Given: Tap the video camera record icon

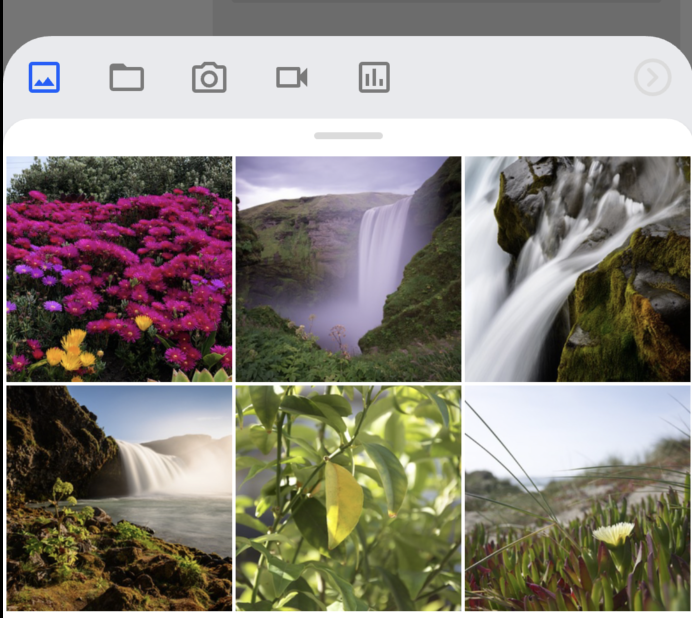Looking at the screenshot, I should point(291,77).
